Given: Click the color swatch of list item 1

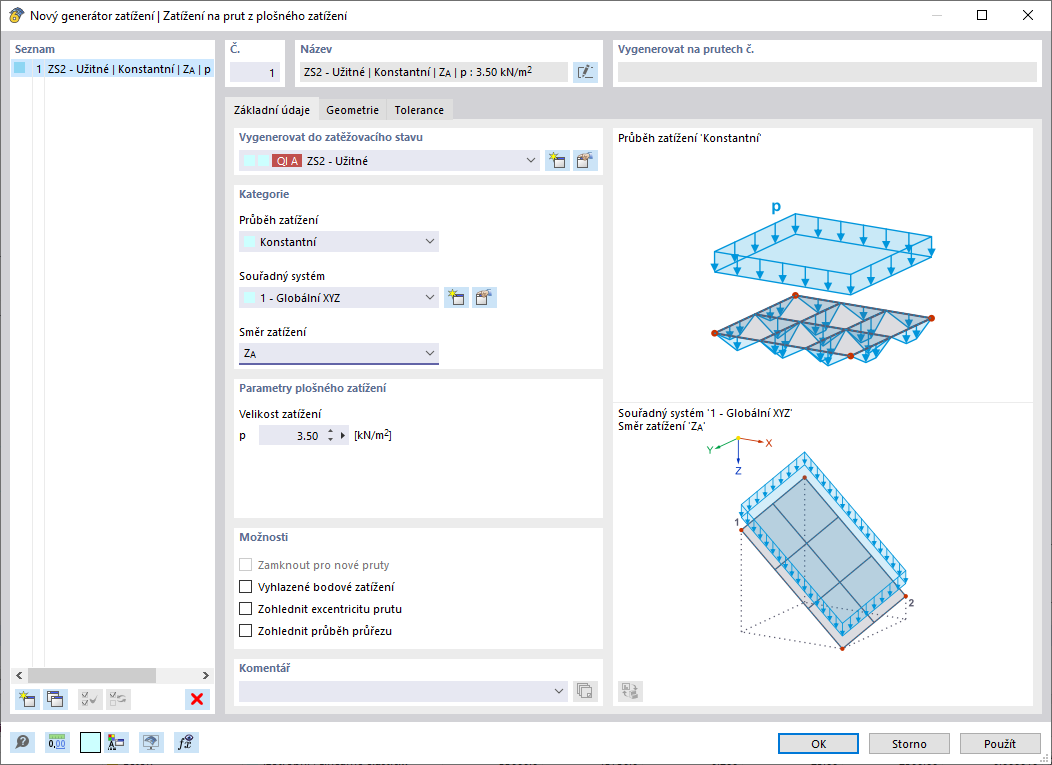Looking at the screenshot, I should [x=19, y=68].
